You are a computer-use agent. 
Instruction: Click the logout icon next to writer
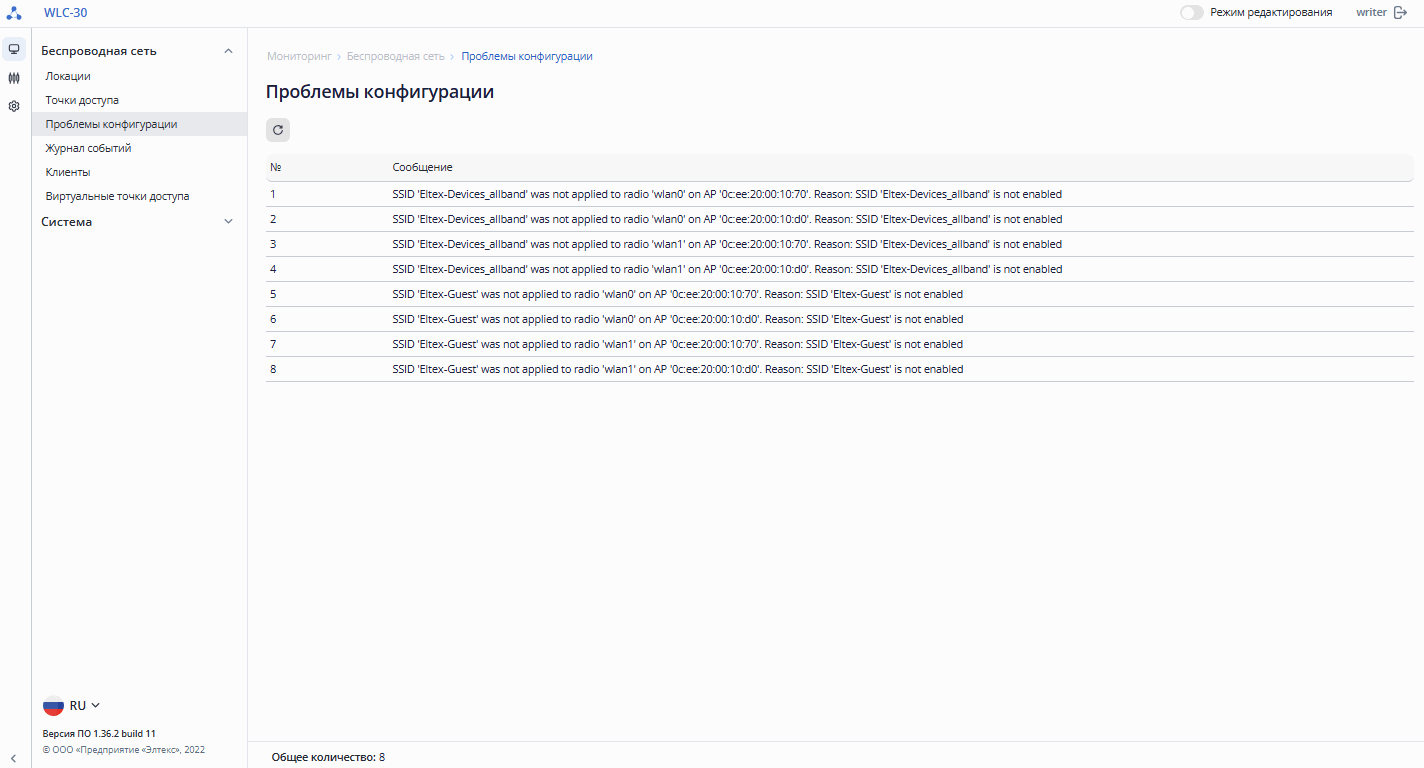[x=1400, y=13]
